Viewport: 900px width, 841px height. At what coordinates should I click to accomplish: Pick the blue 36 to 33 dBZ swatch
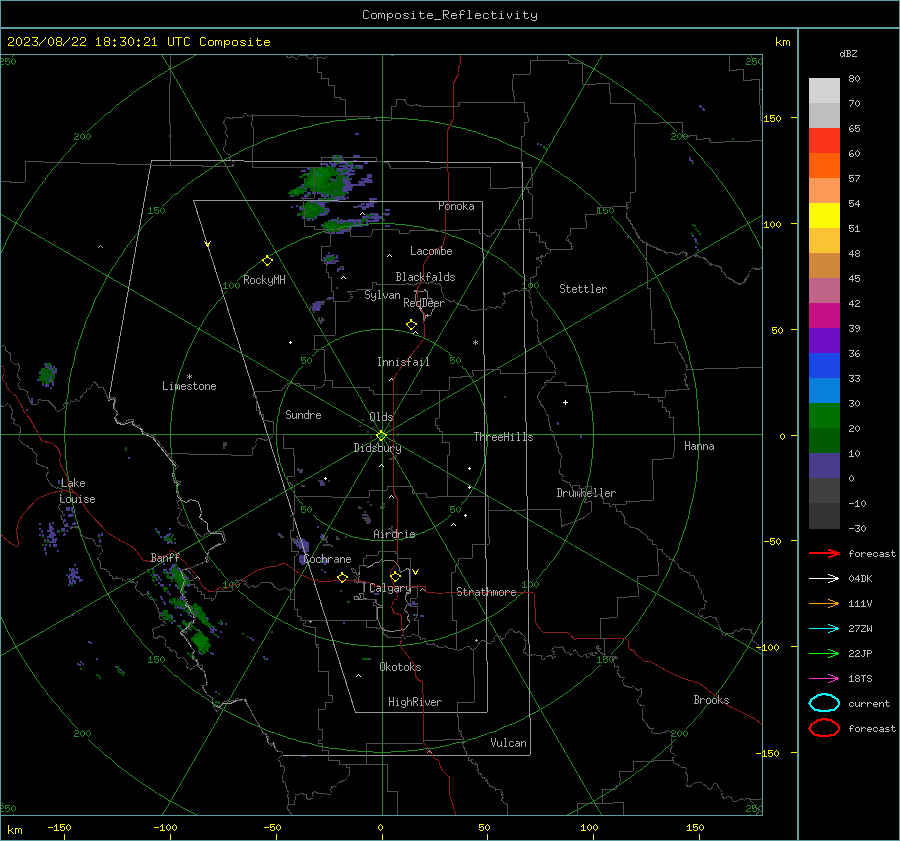(x=824, y=366)
